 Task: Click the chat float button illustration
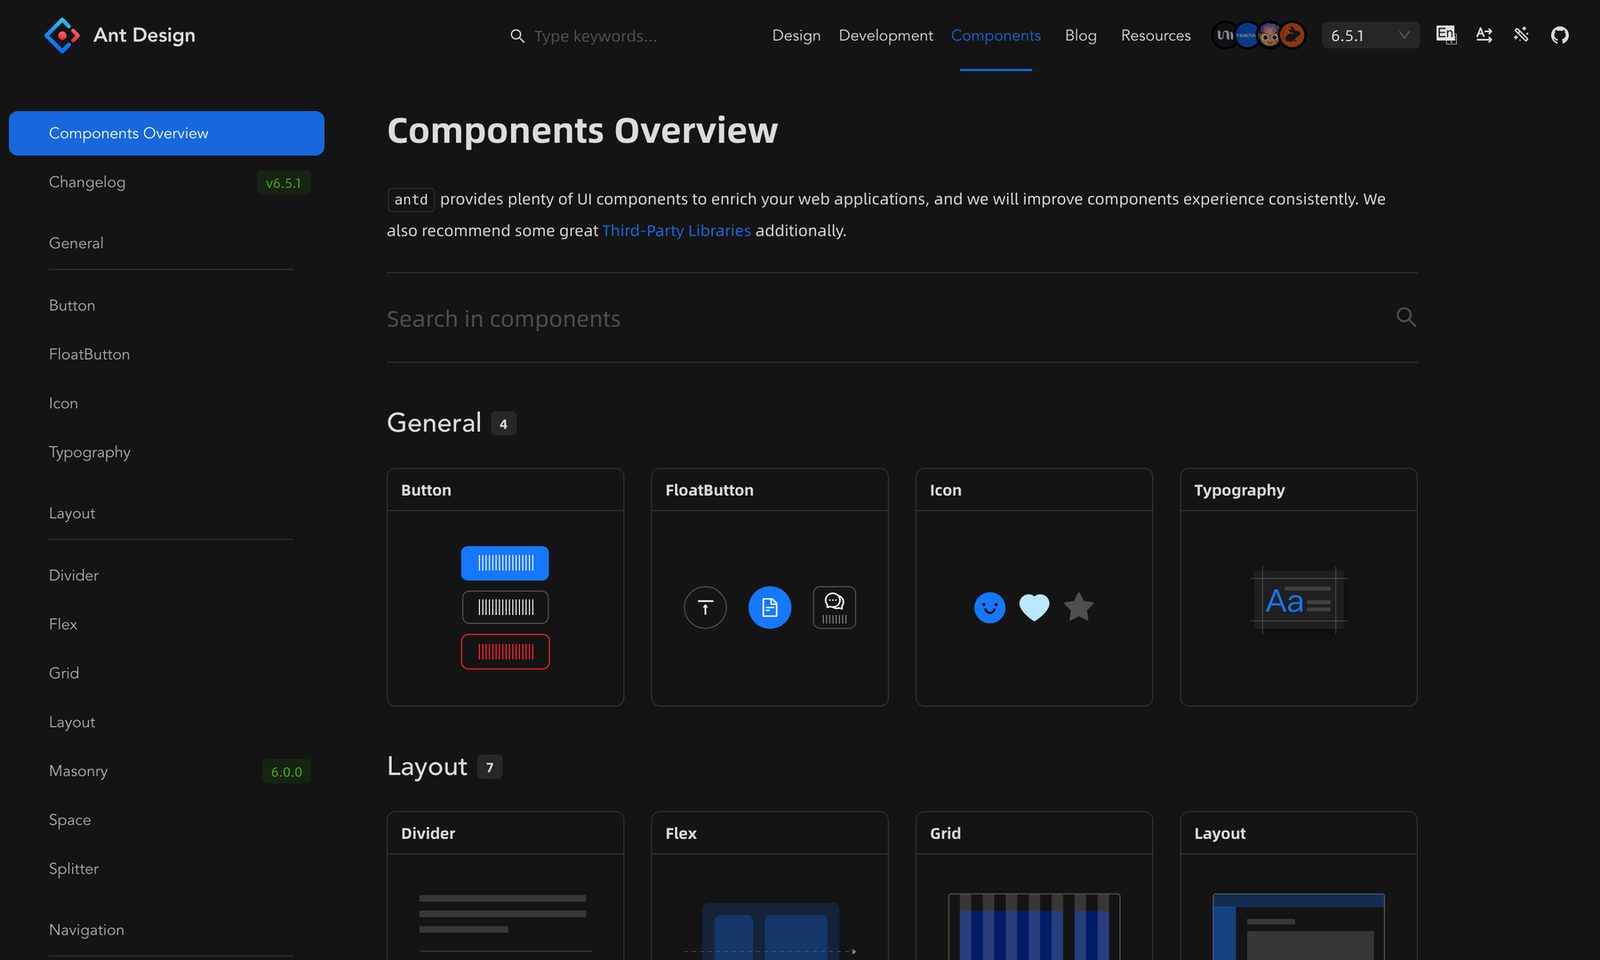click(834, 607)
